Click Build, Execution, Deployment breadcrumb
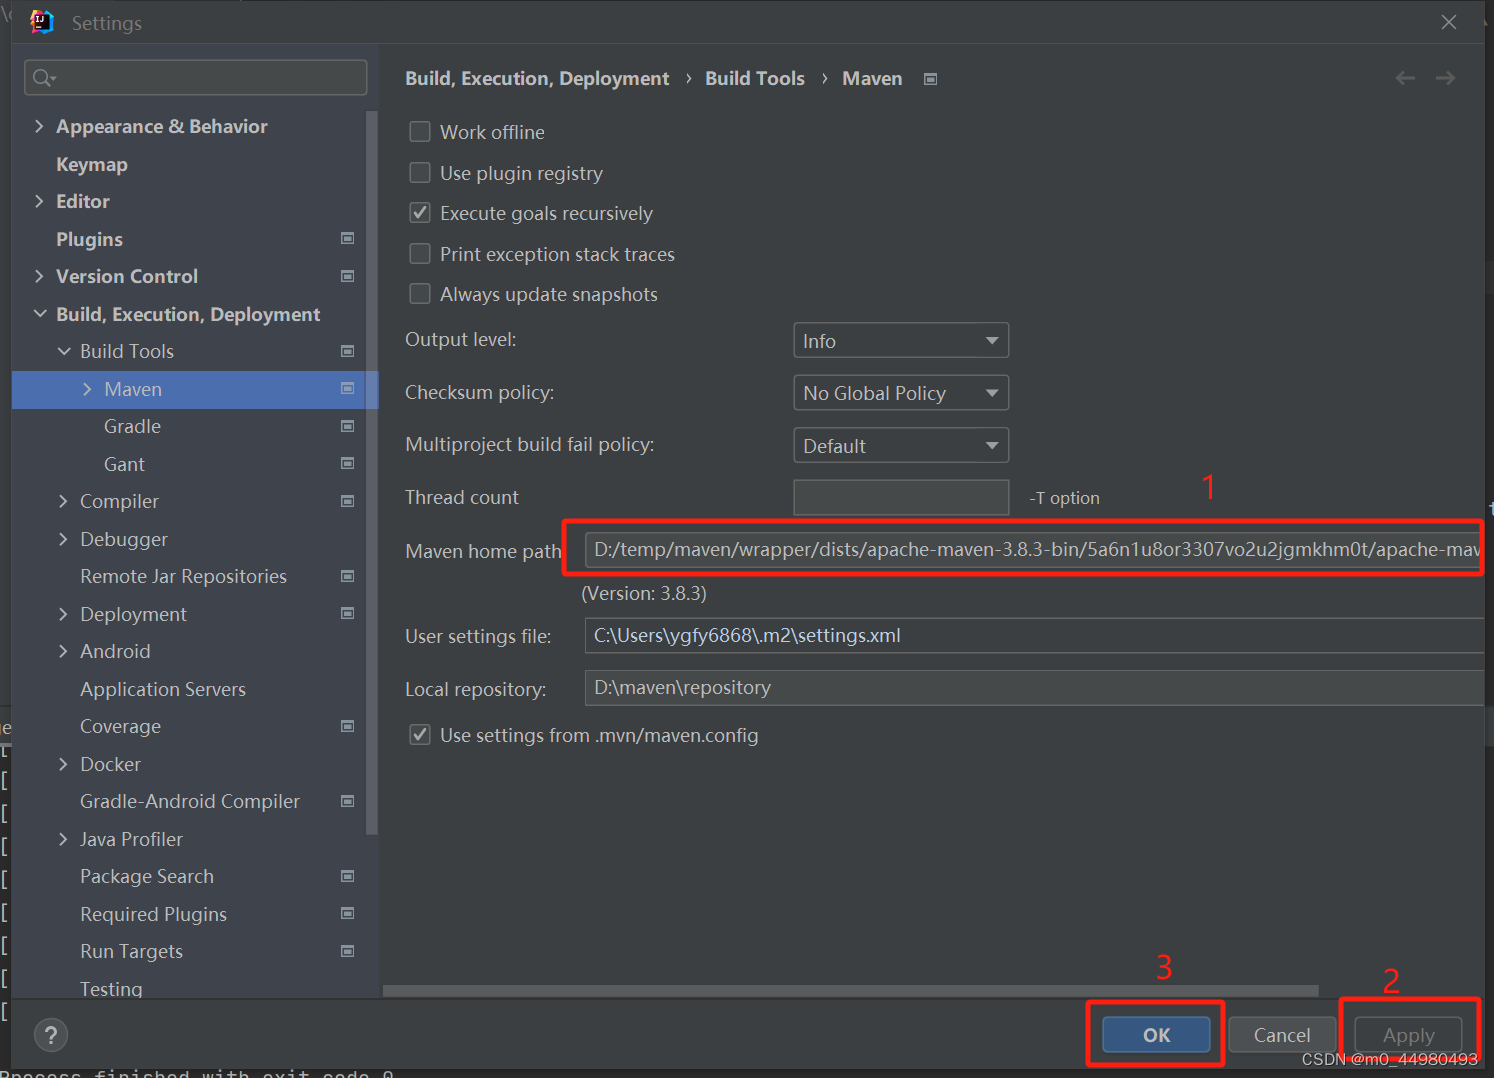Viewport: 1494px width, 1078px height. click(537, 78)
